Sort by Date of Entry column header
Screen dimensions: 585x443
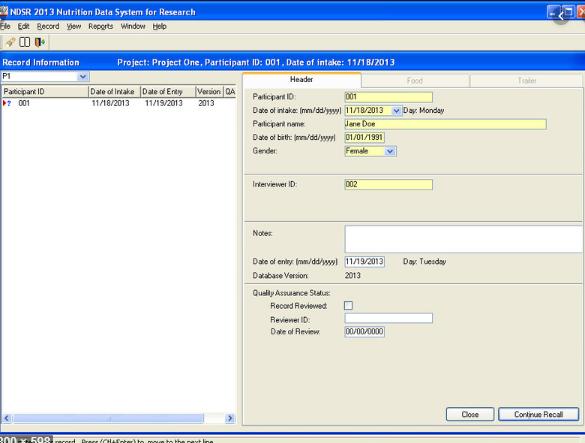(x=168, y=92)
